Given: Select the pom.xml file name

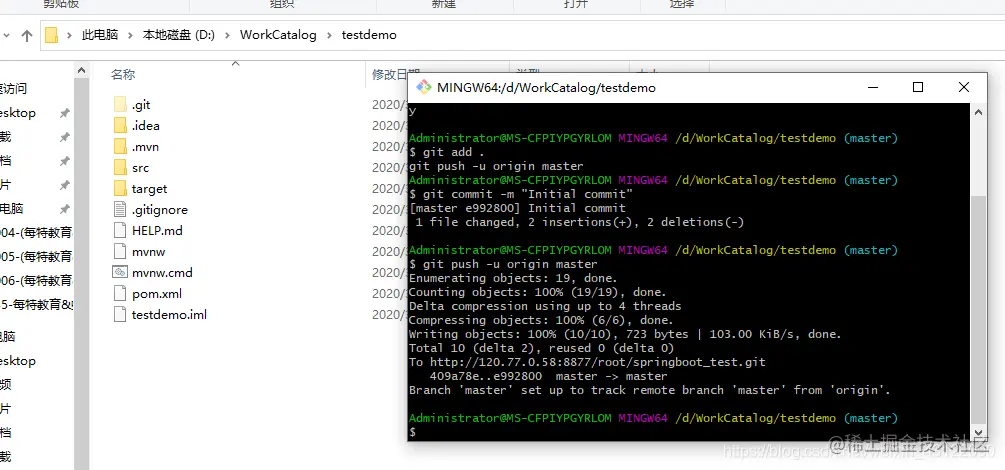Looking at the screenshot, I should [157, 294].
